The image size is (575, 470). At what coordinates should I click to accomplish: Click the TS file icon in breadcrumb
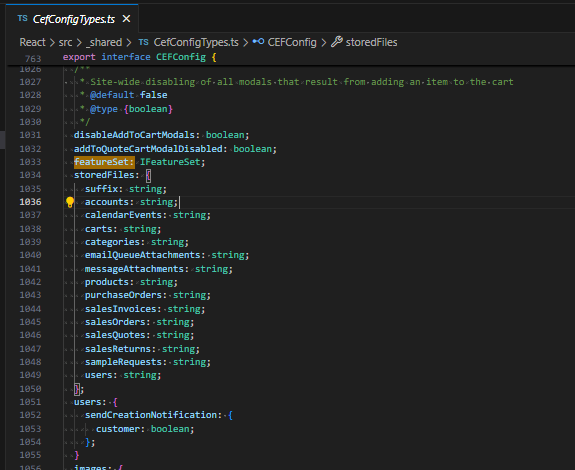(143, 42)
